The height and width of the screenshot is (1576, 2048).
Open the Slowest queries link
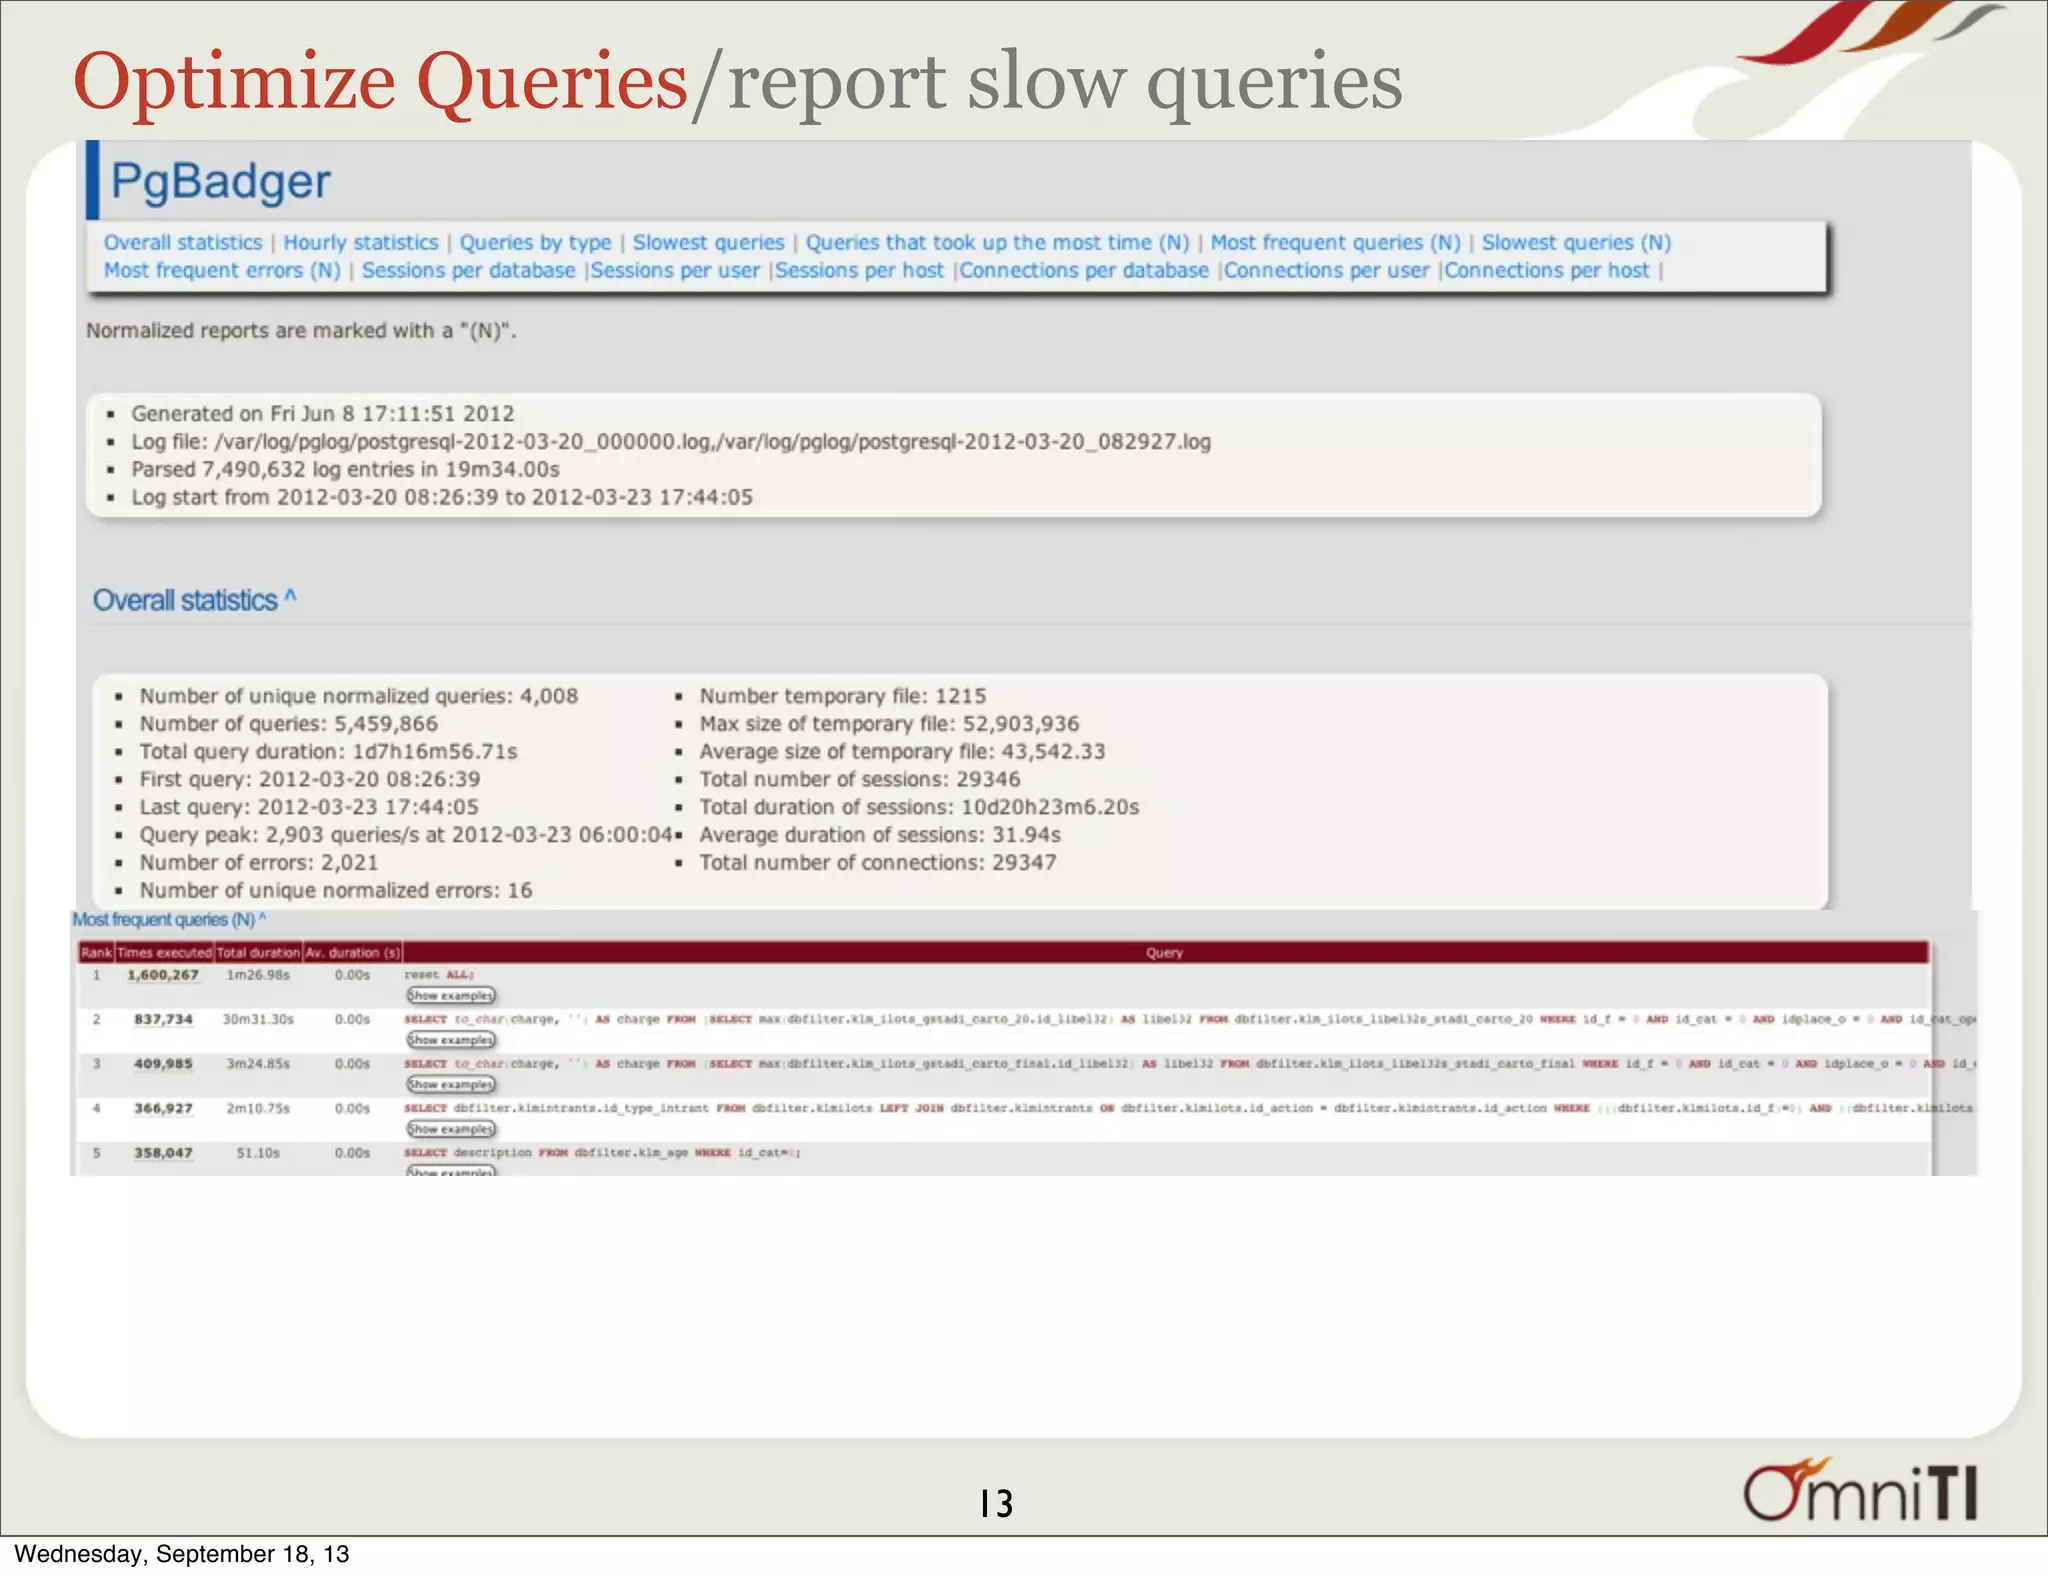coord(709,243)
